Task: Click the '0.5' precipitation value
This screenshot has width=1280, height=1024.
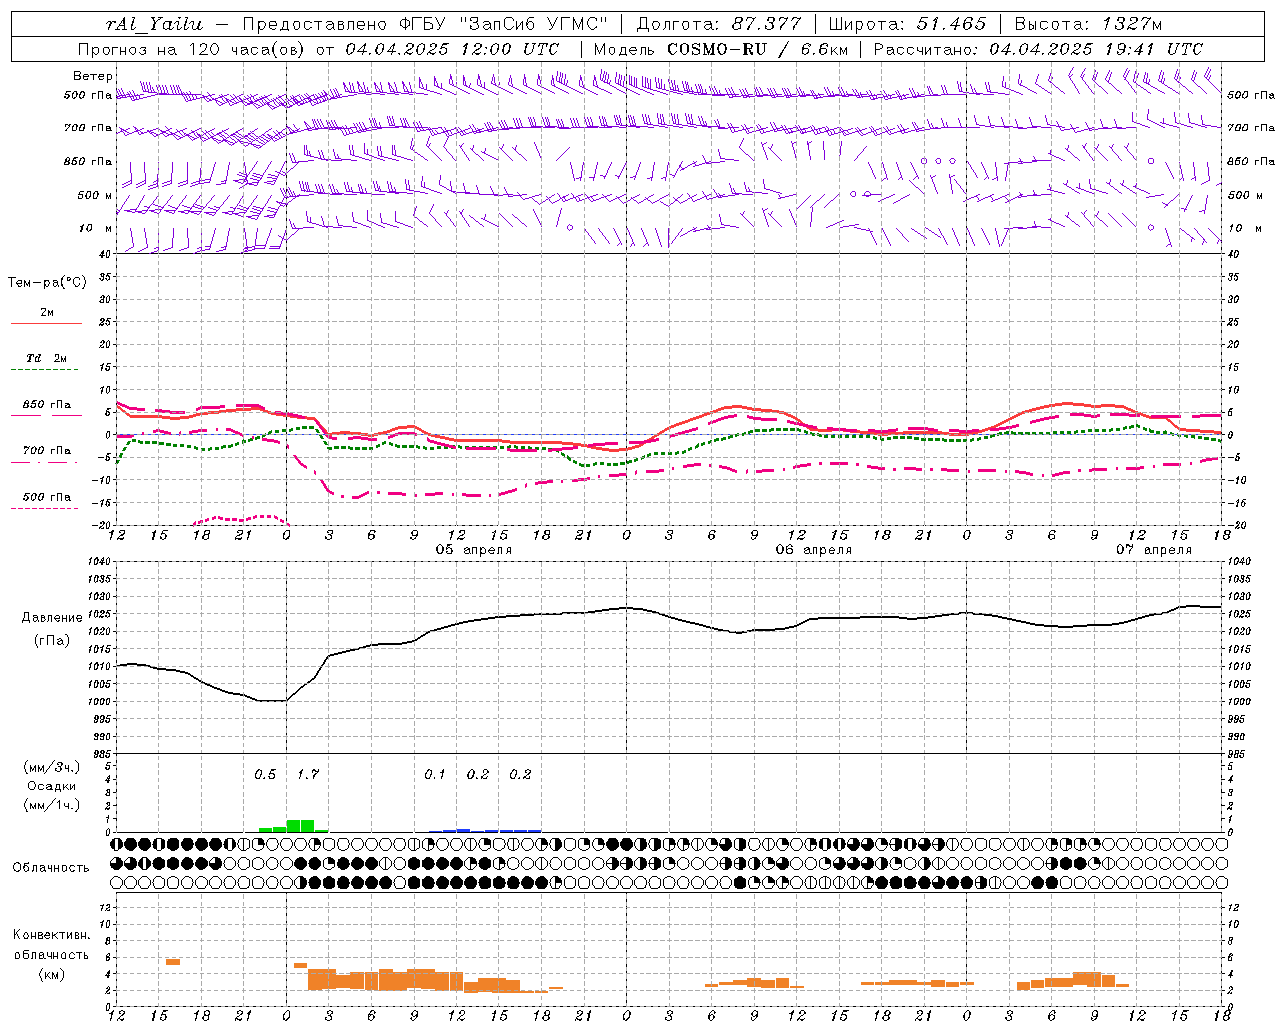Action: pyautogui.click(x=265, y=775)
